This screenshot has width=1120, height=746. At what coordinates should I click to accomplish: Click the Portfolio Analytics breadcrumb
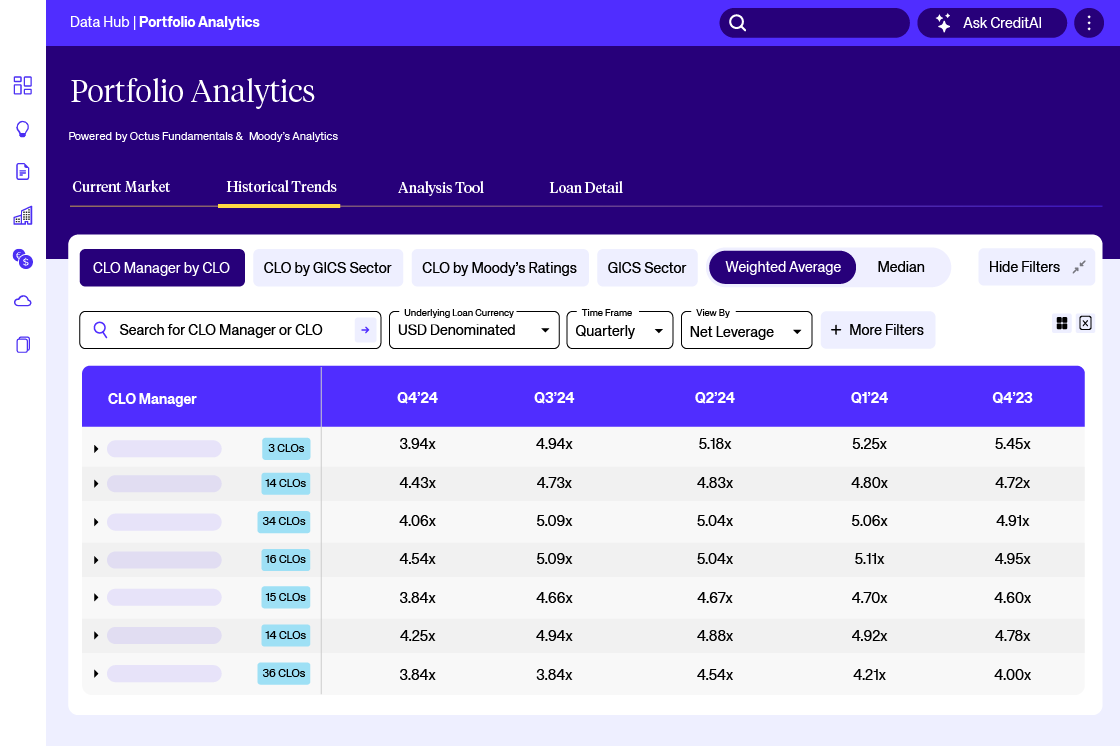pyautogui.click(x=199, y=22)
